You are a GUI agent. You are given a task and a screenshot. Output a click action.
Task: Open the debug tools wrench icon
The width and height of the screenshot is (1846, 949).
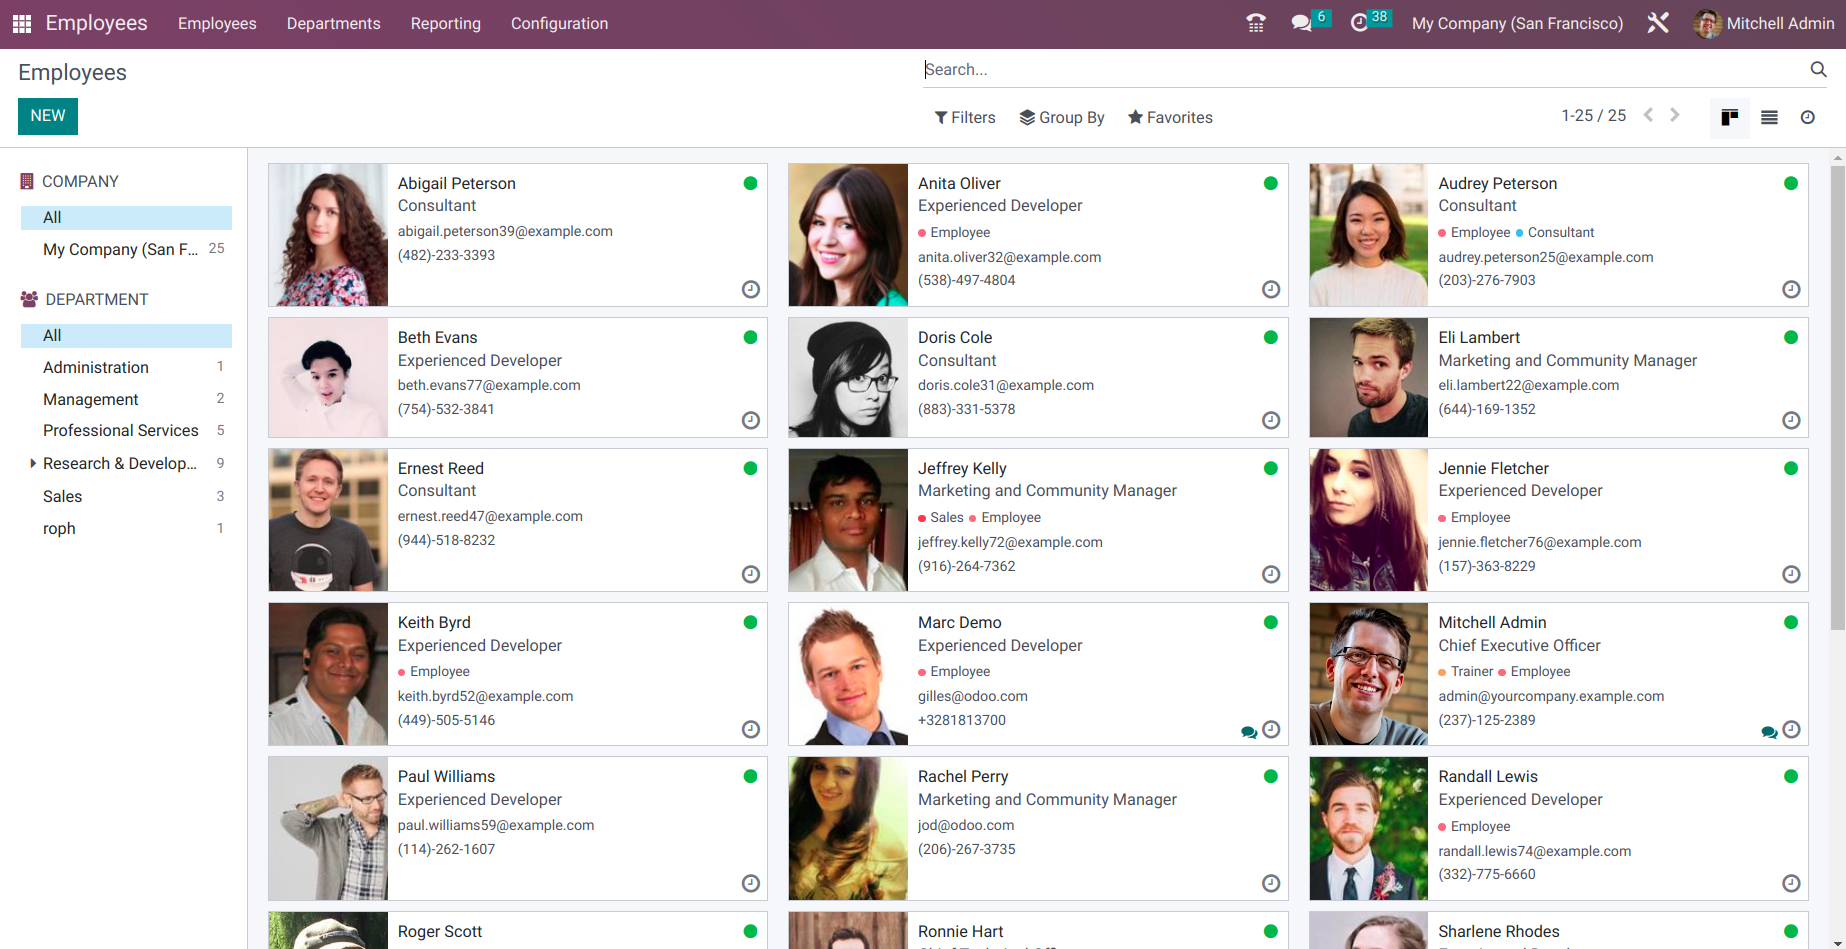(1658, 23)
